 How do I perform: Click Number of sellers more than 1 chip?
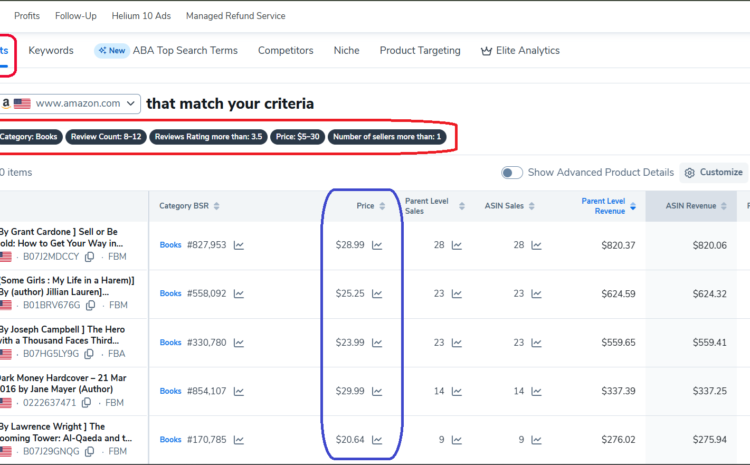click(x=387, y=137)
